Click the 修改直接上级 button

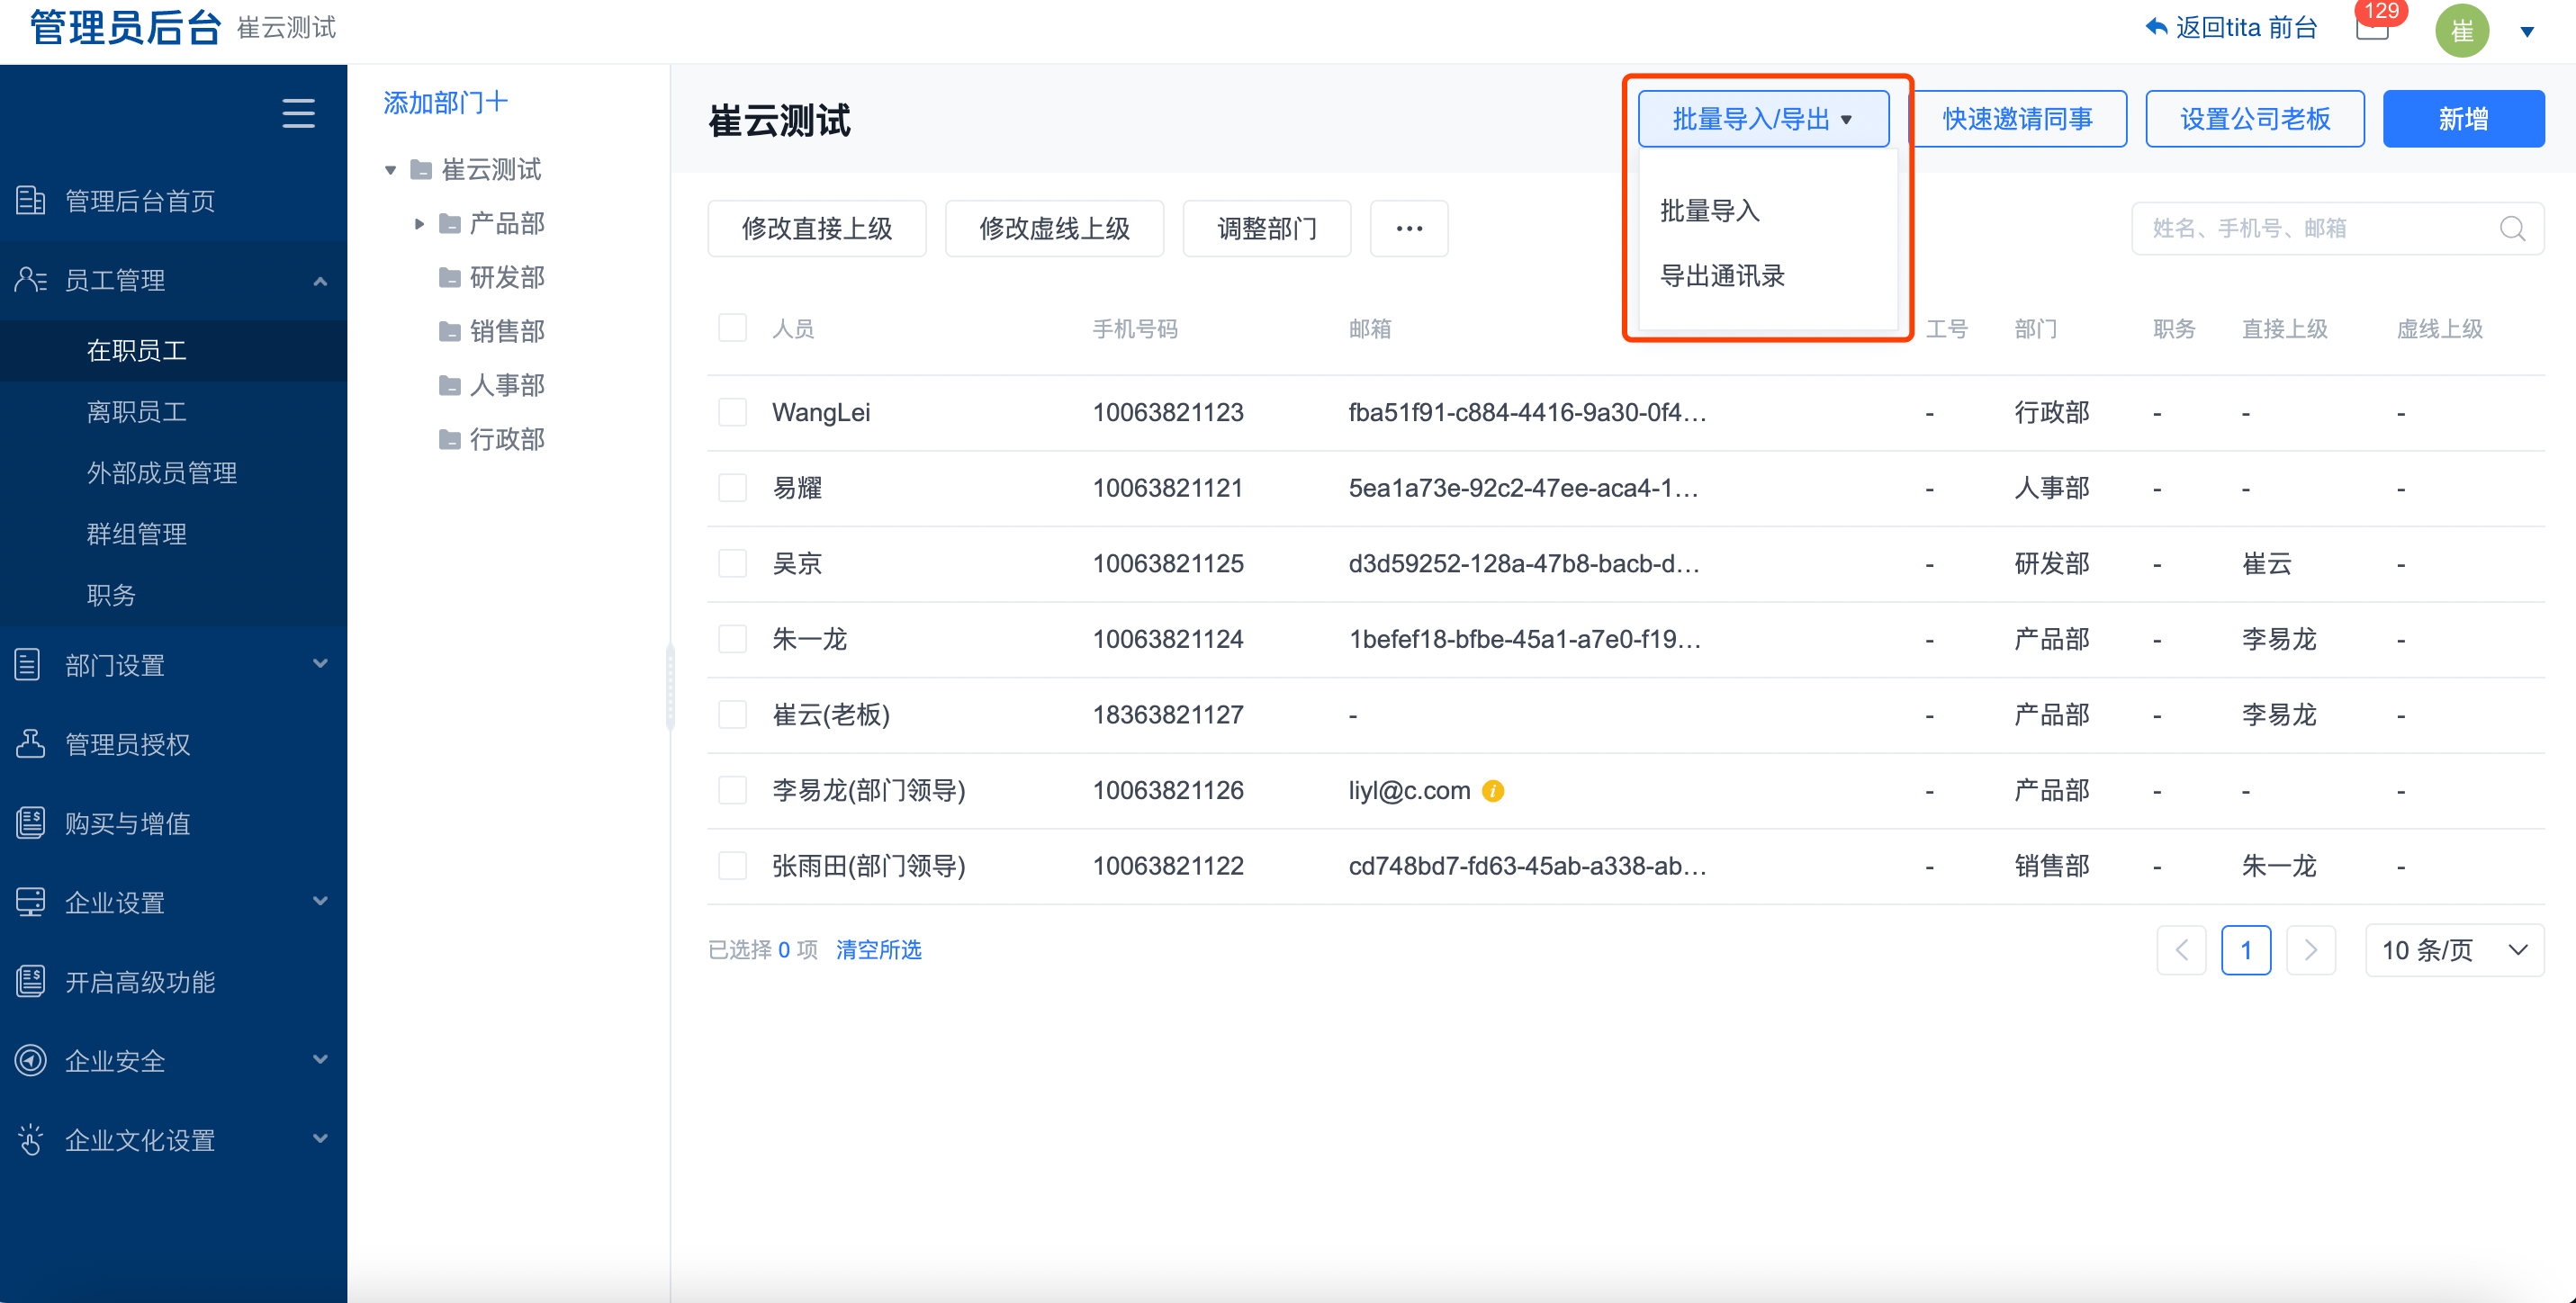click(x=816, y=228)
